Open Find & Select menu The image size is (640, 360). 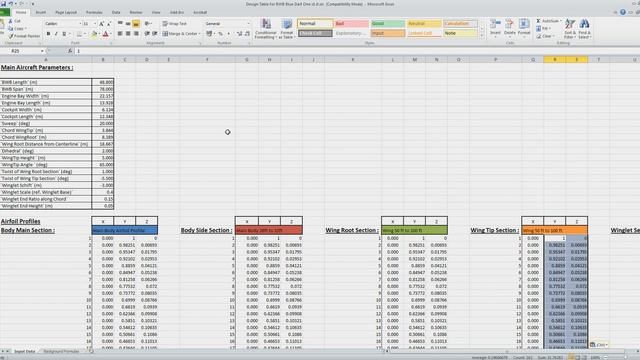(584, 29)
